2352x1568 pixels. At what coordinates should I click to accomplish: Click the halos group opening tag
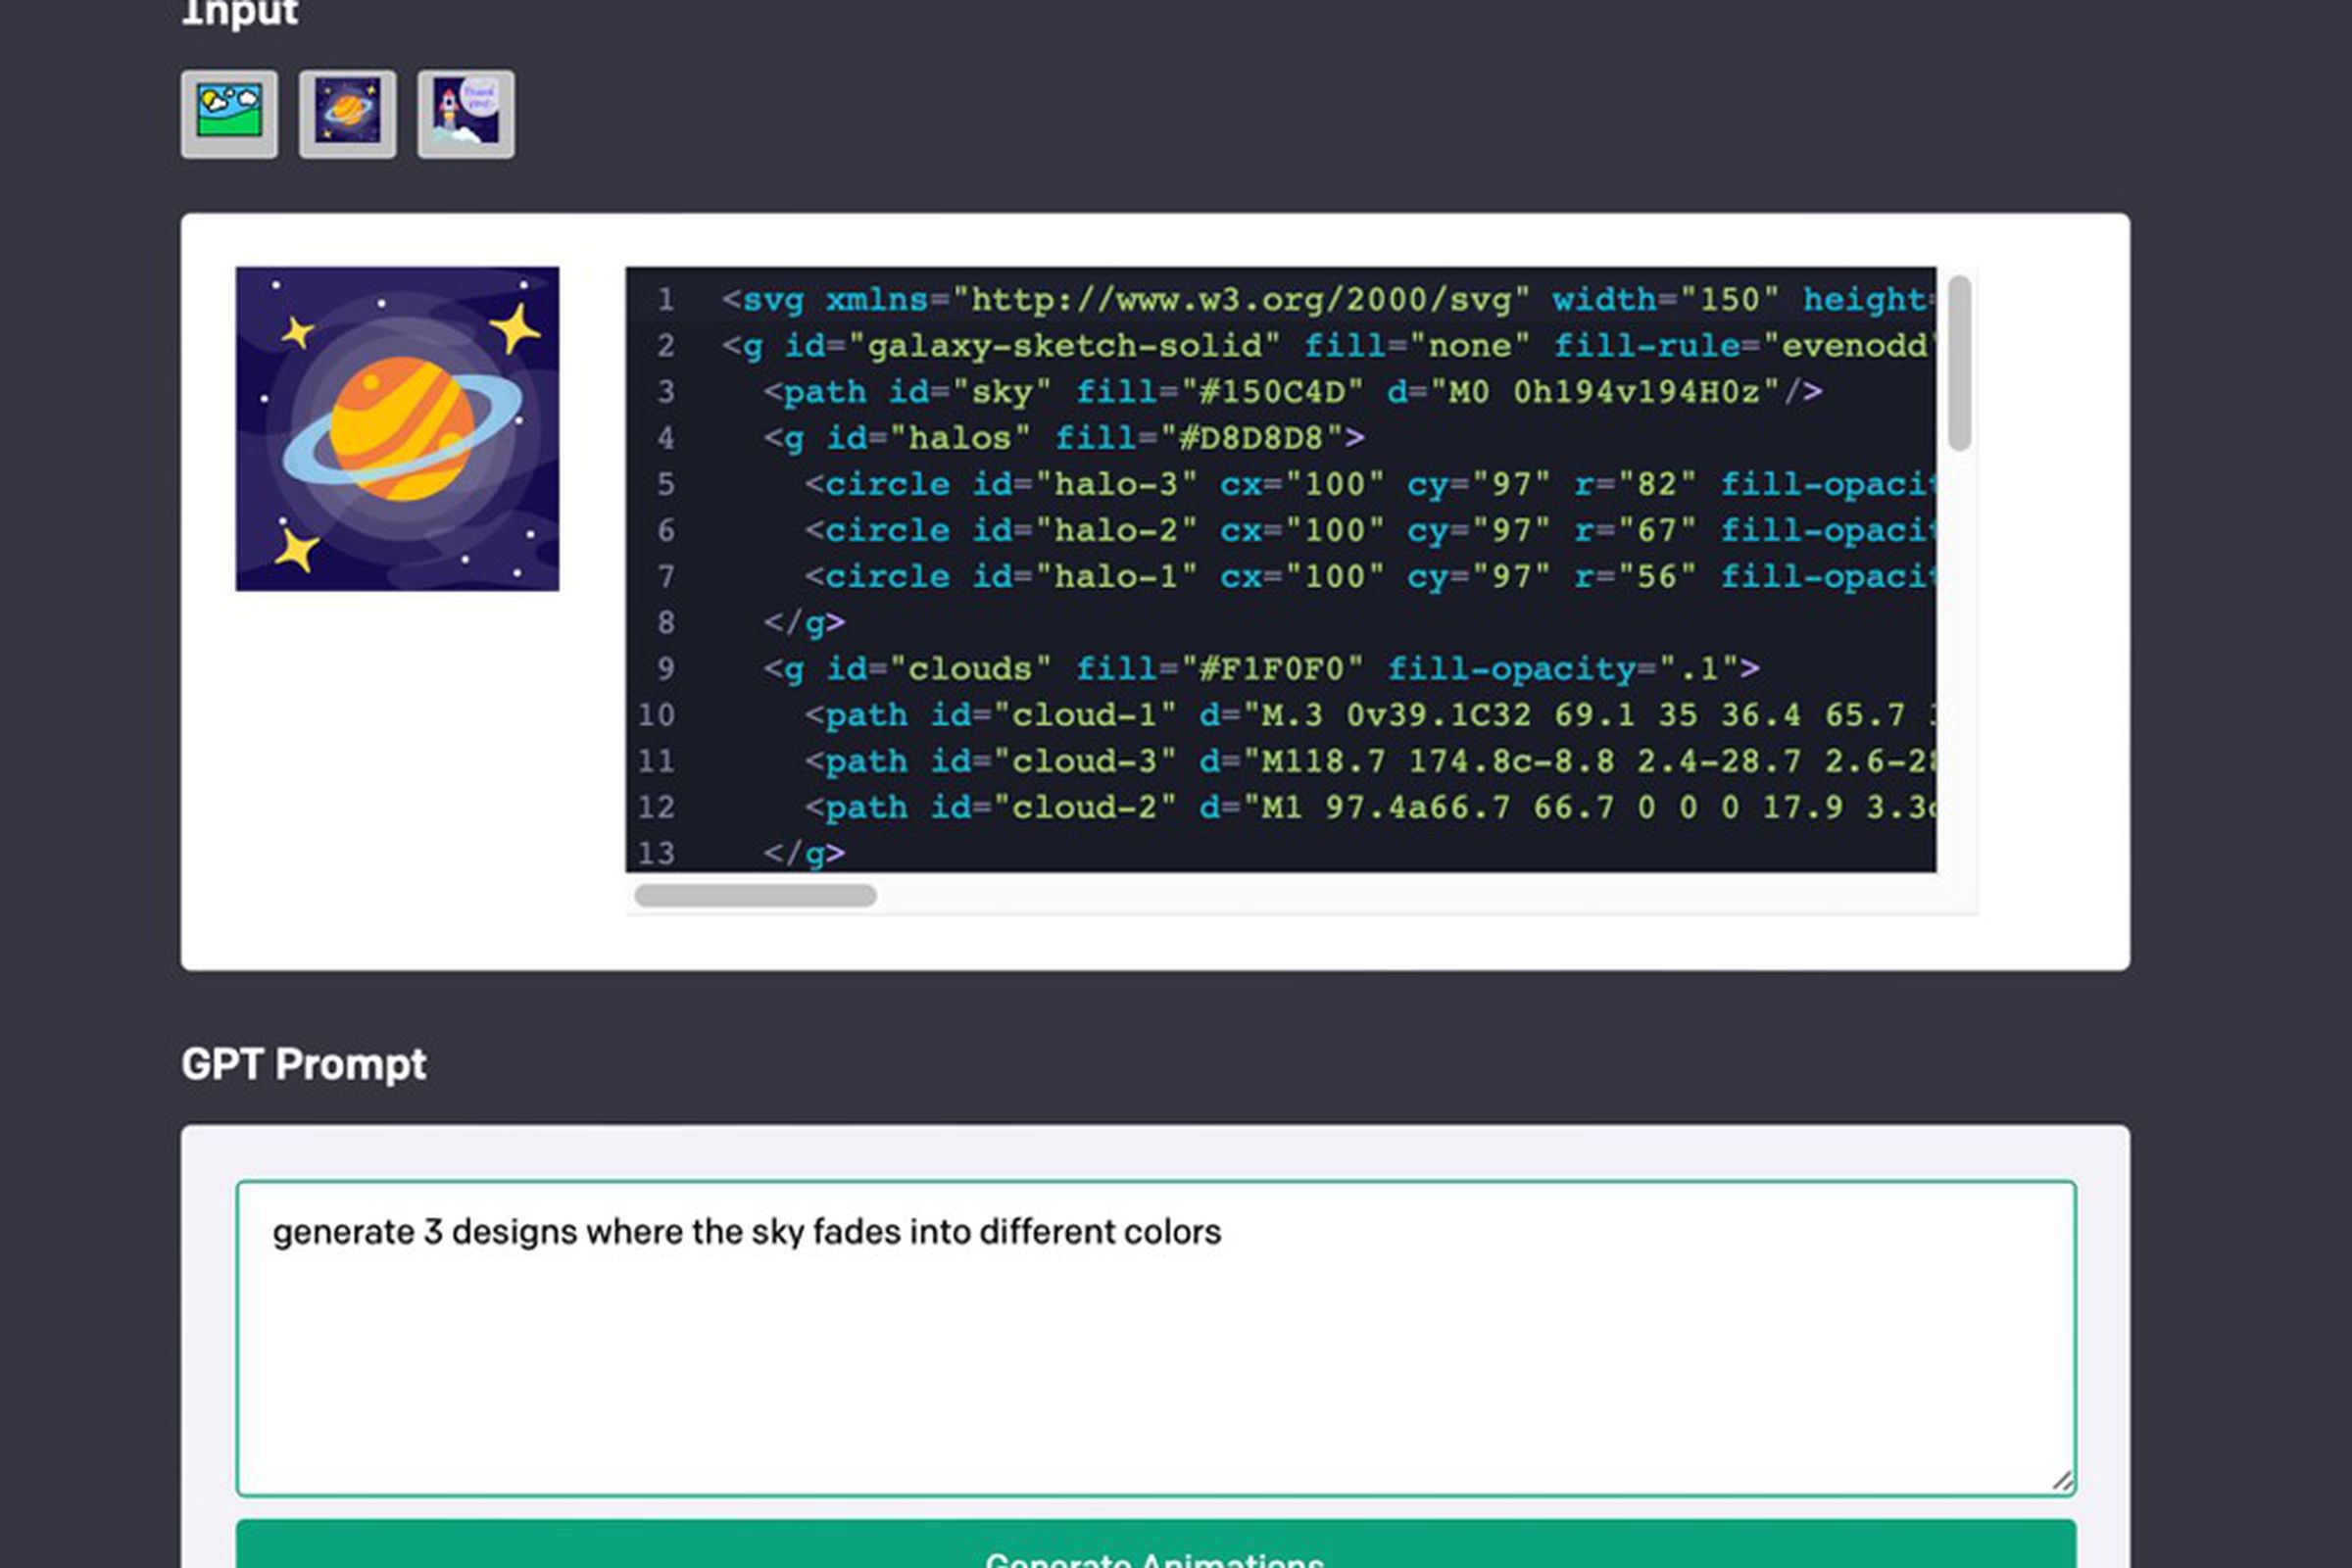(x=1063, y=438)
